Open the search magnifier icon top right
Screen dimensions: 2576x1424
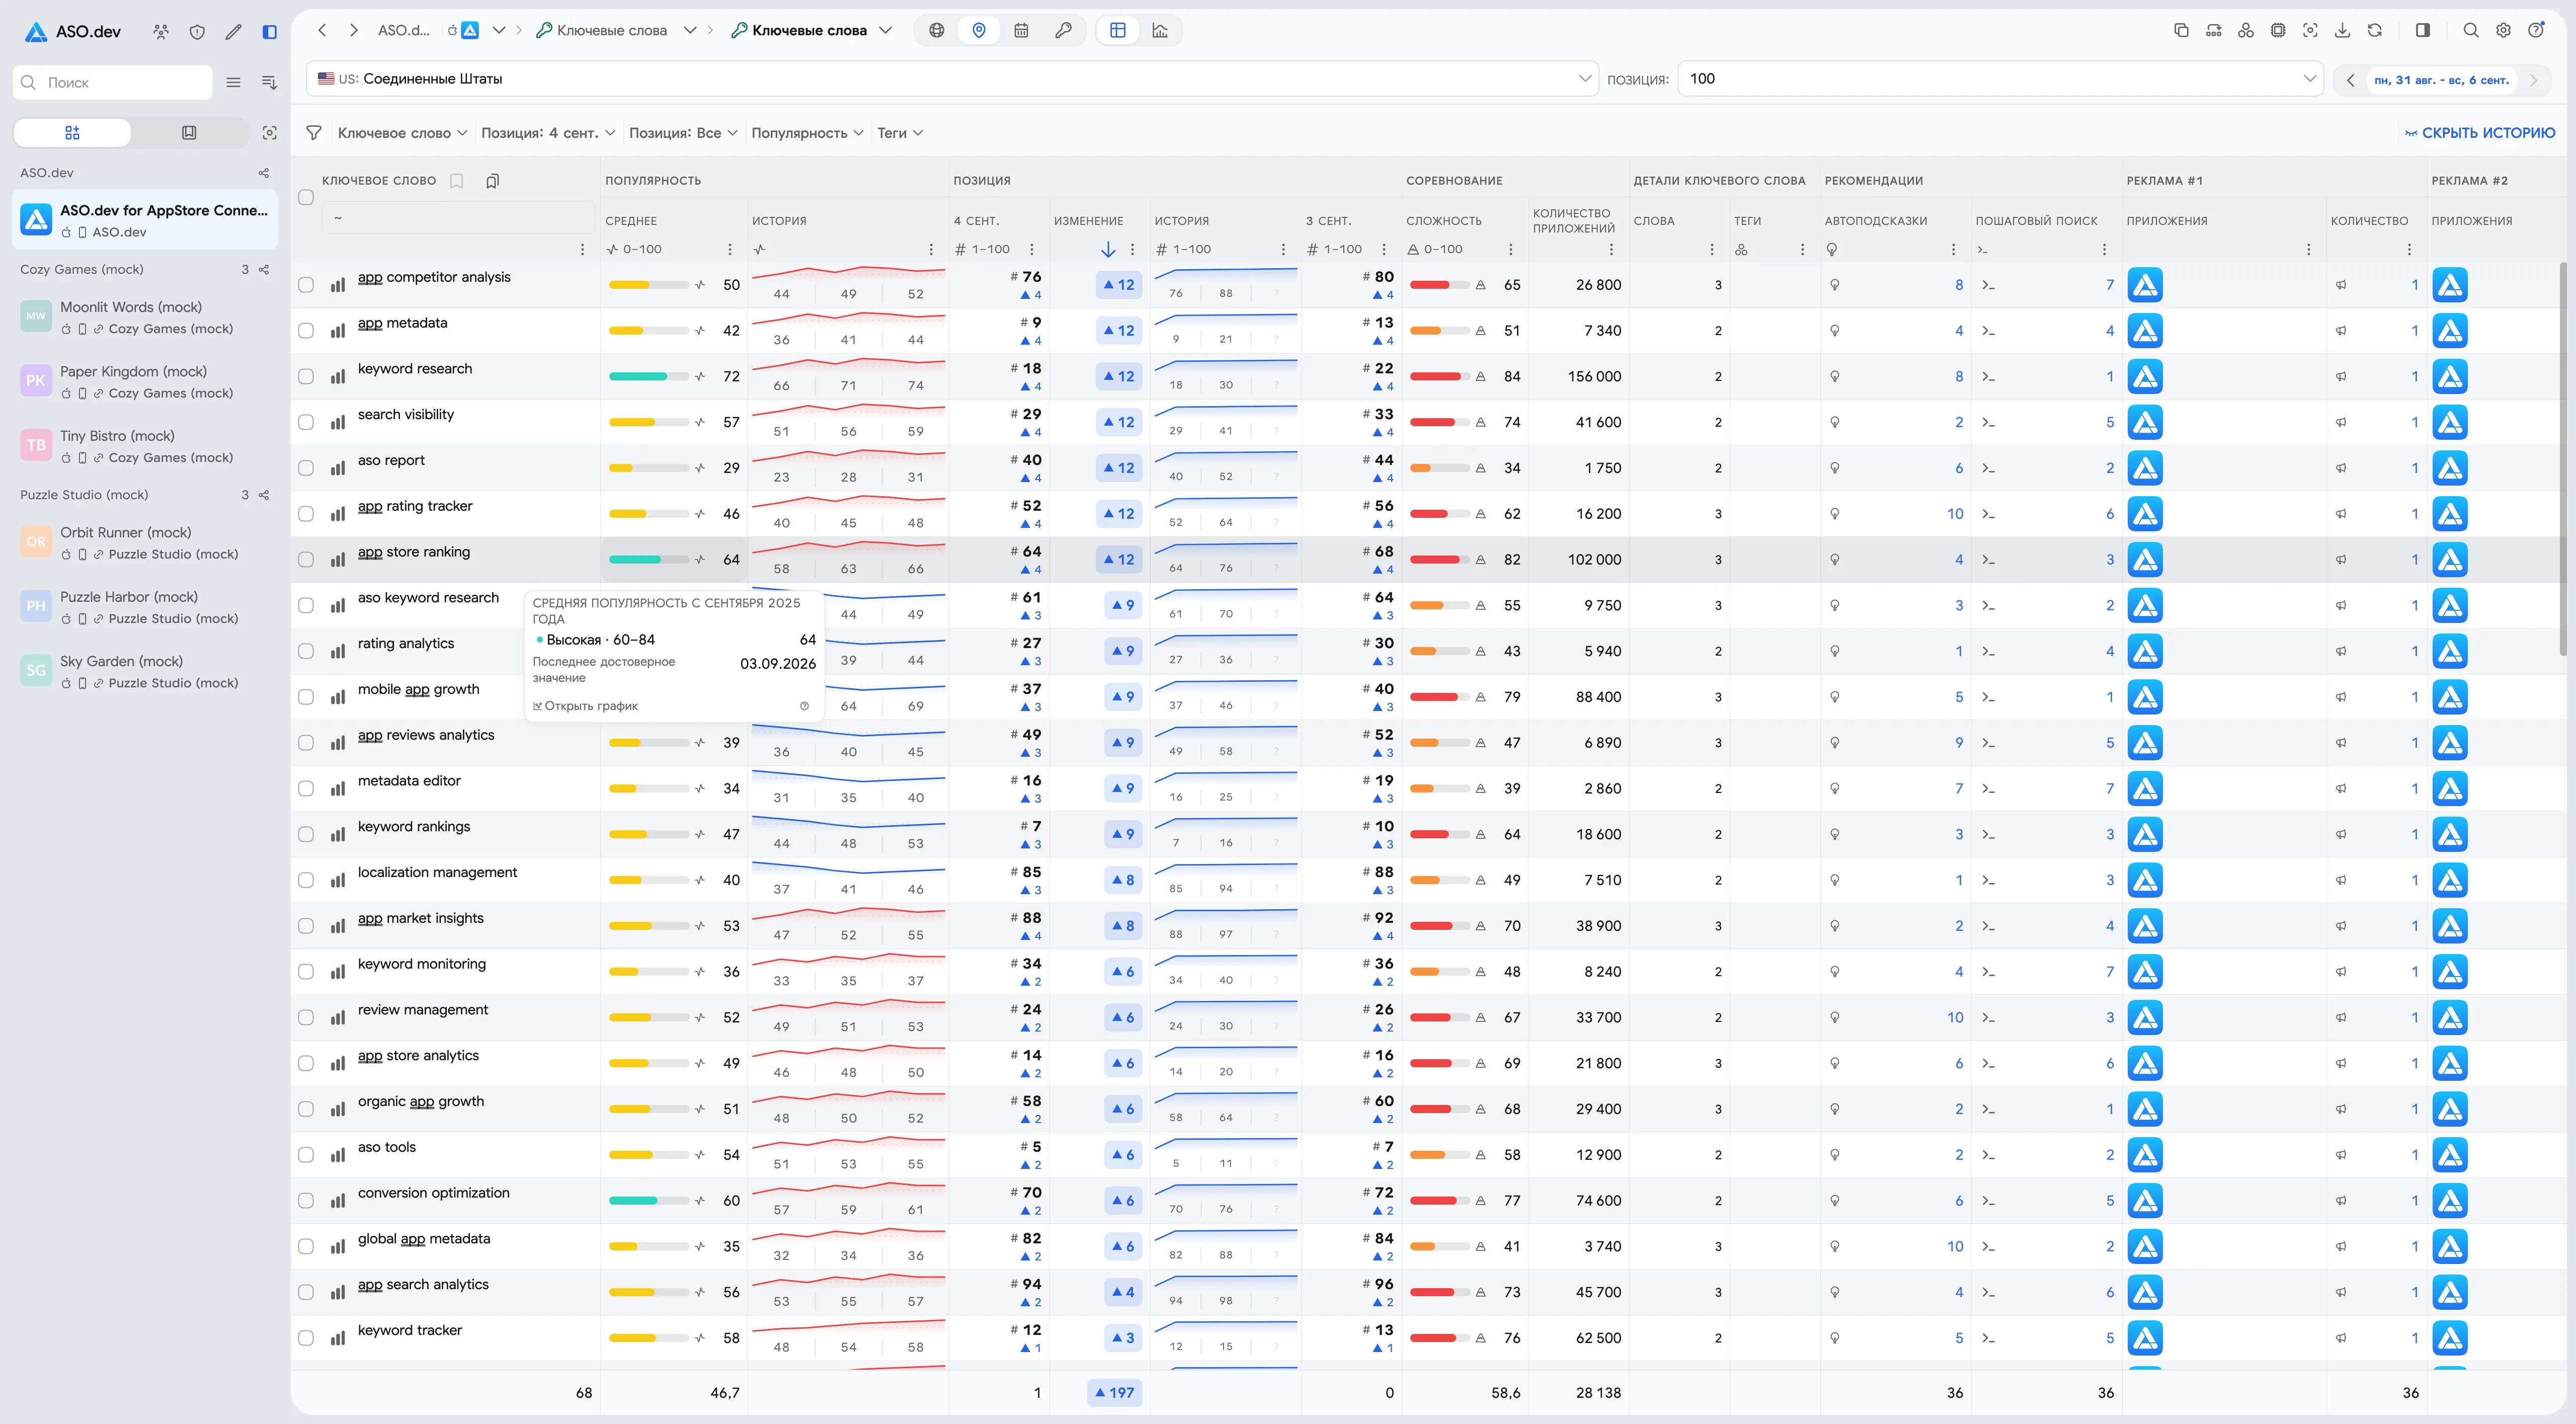(2471, 30)
